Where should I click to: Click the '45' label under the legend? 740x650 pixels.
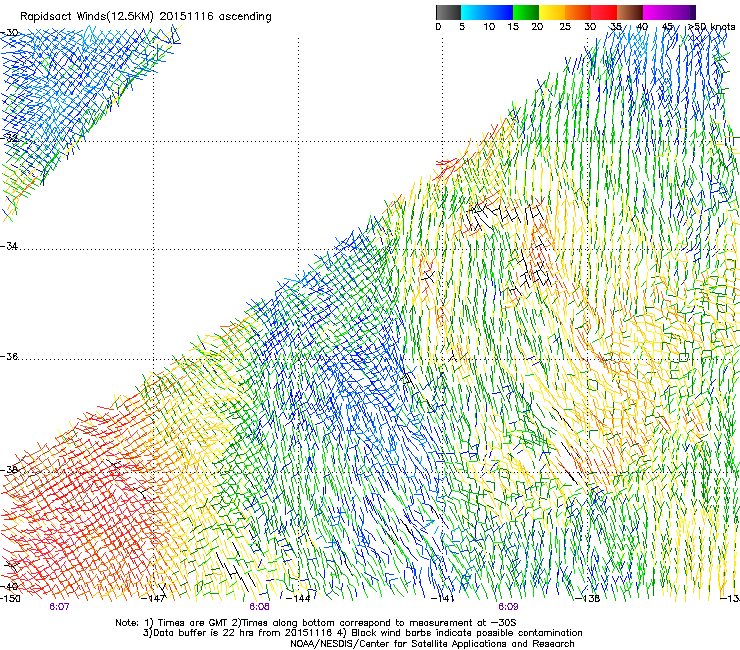click(667, 27)
